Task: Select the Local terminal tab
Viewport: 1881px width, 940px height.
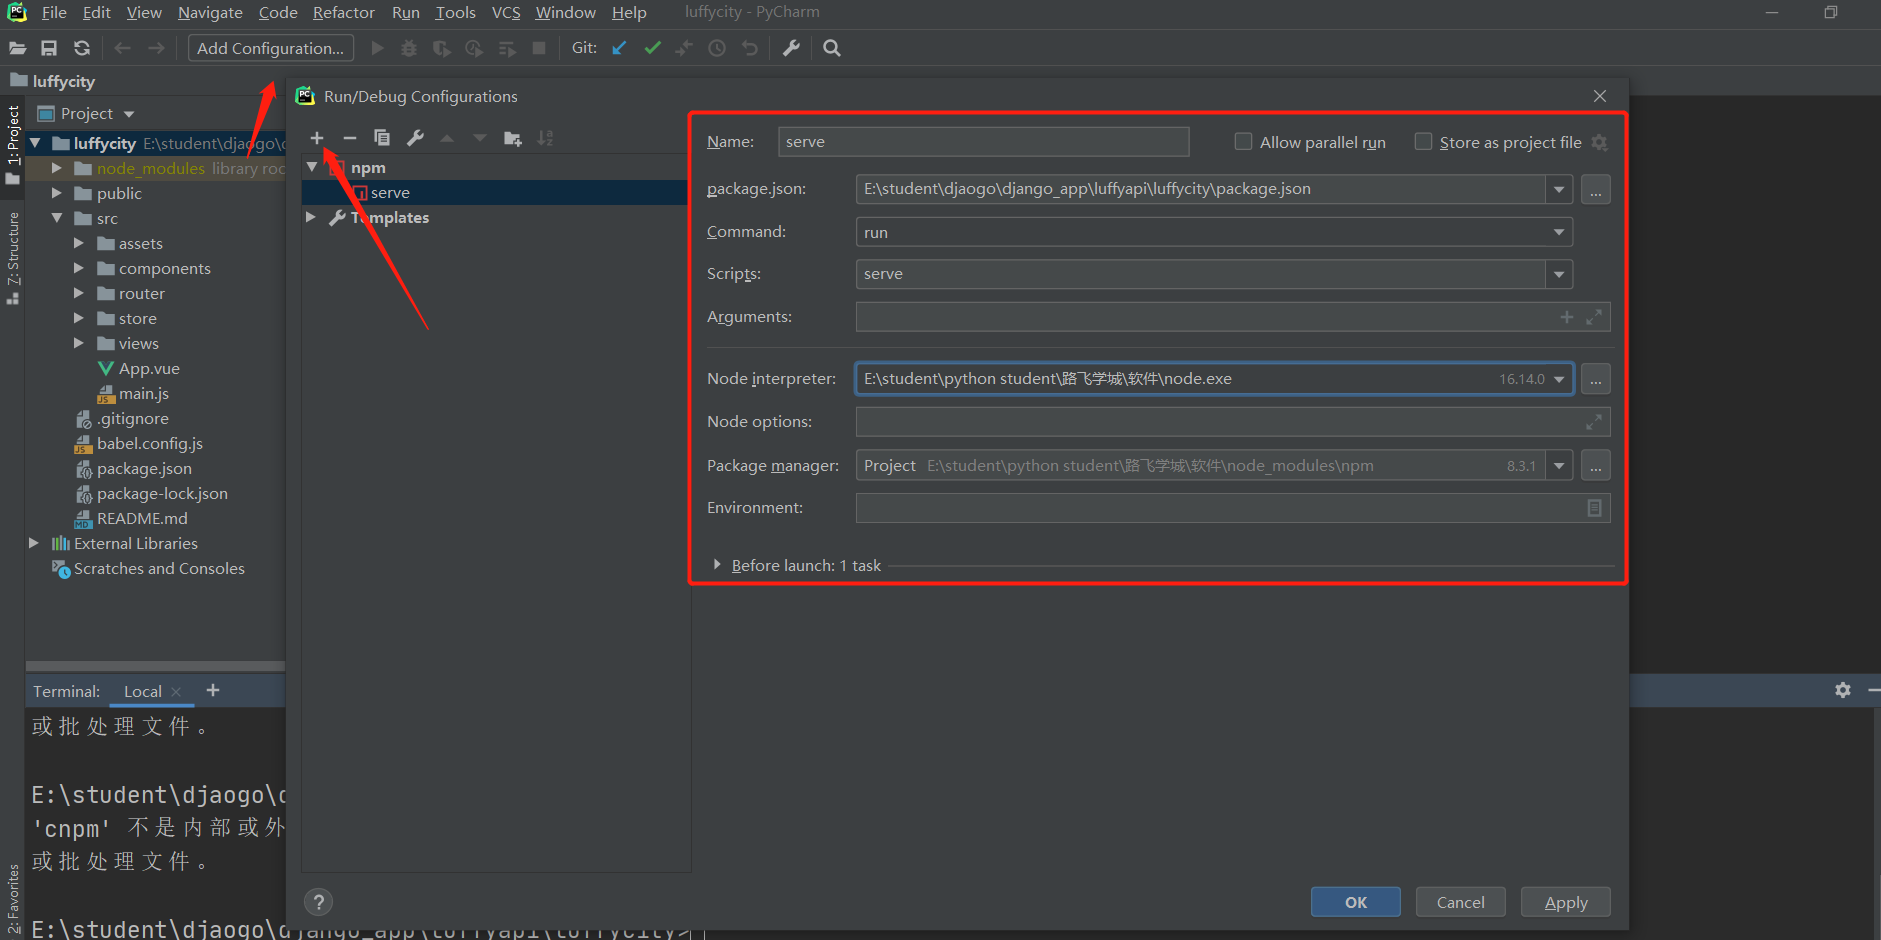Action: click(x=142, y=691)
